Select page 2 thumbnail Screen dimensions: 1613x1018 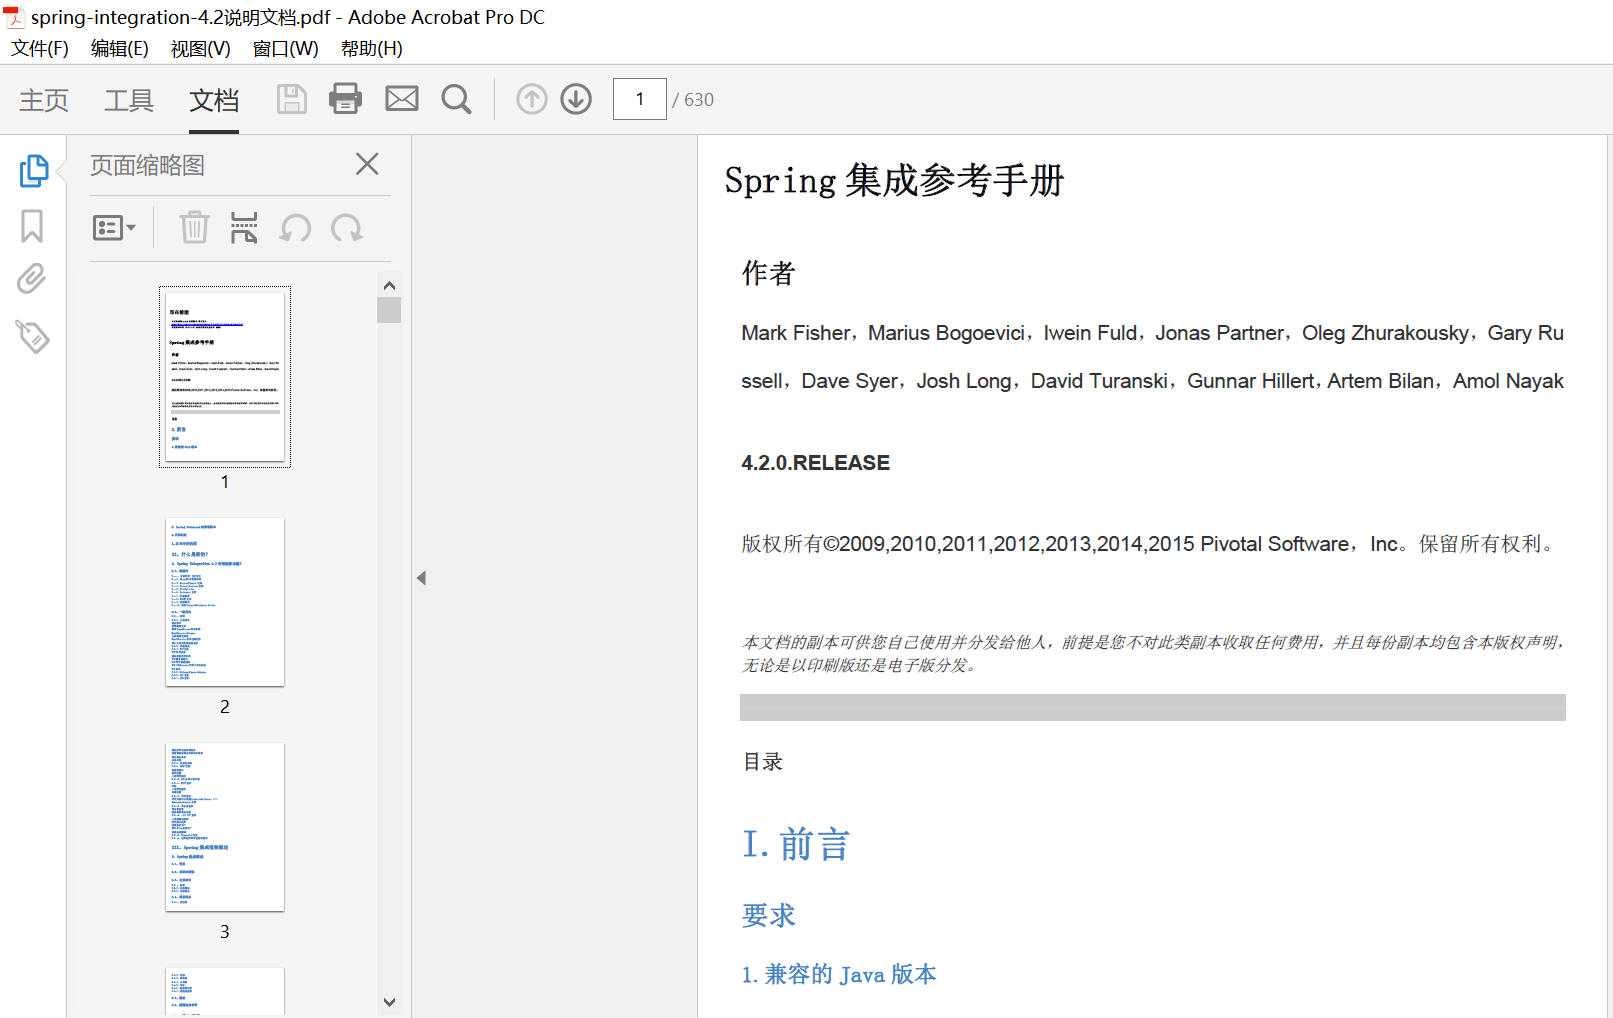click(x=225, y=602)
